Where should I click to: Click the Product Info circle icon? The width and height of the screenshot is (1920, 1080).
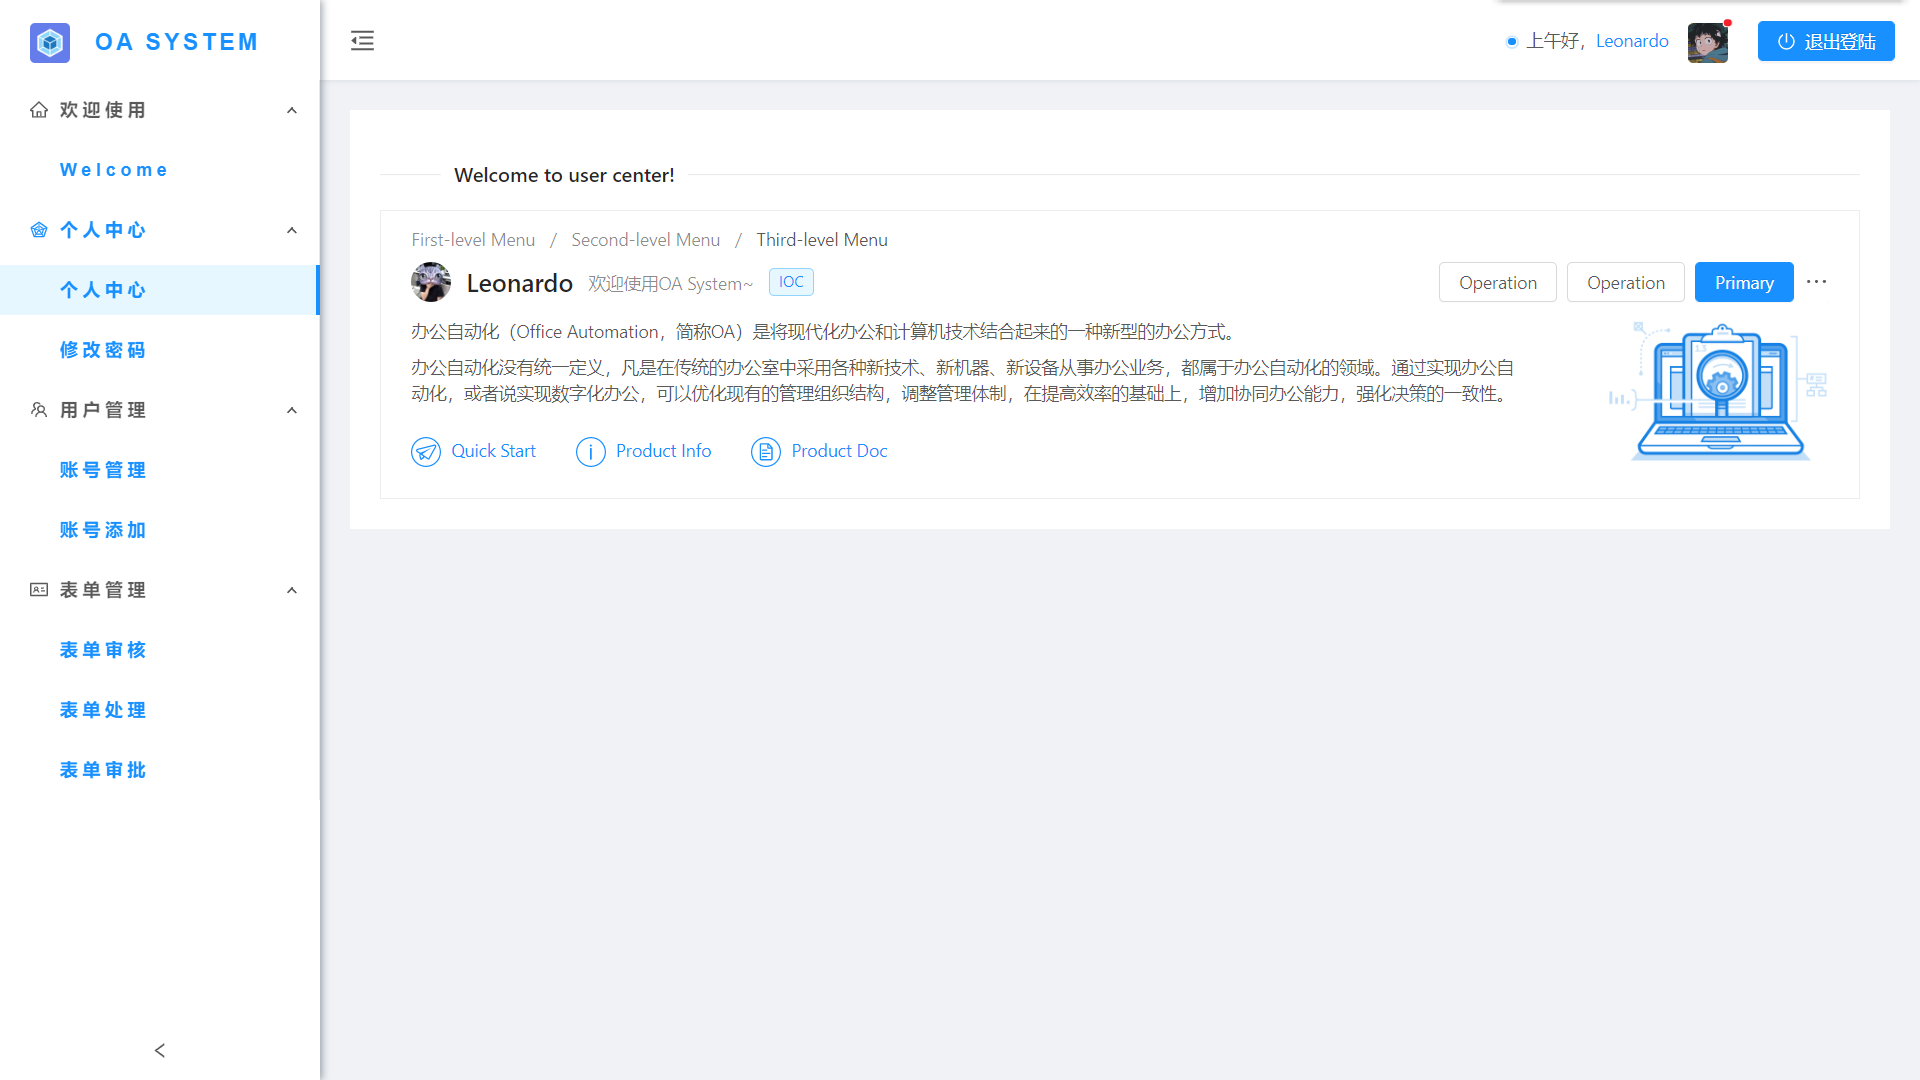point(590,452)
